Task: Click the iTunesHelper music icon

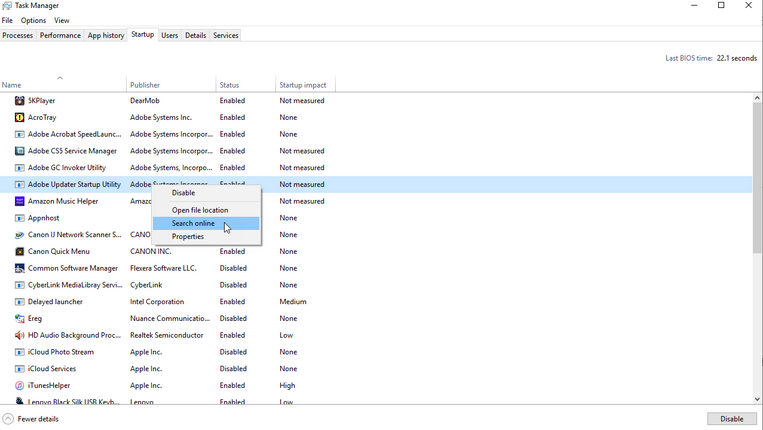Action: pos(19,386)
